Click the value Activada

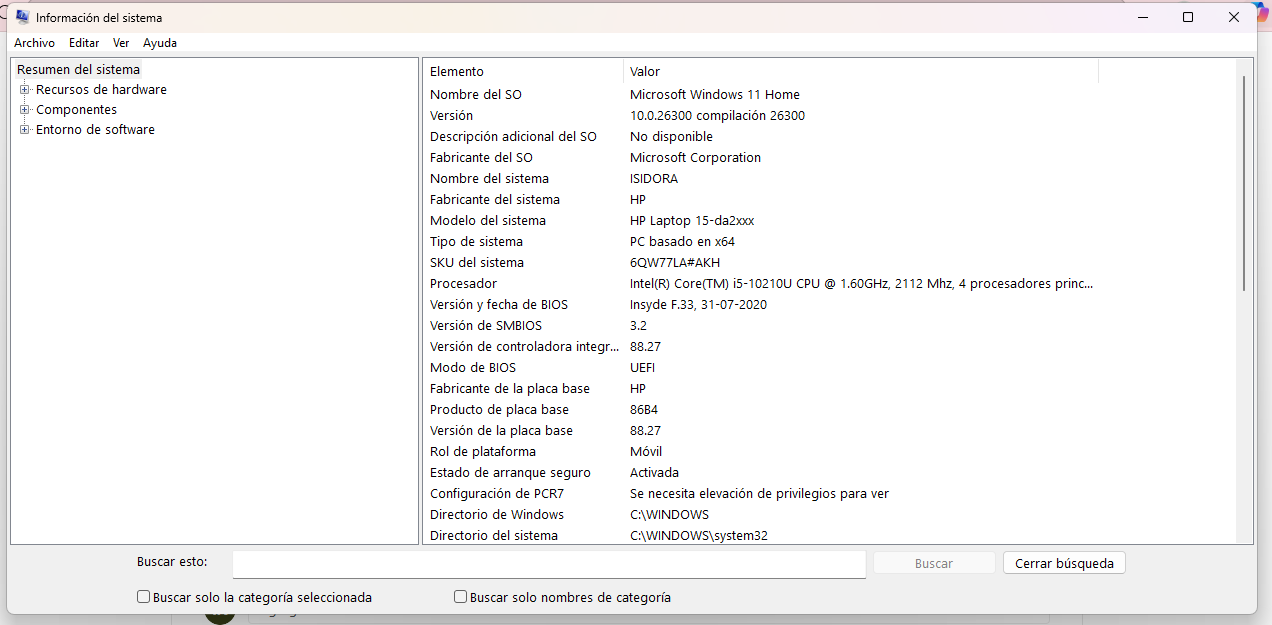pyautogui.click(x=655, y=473)
